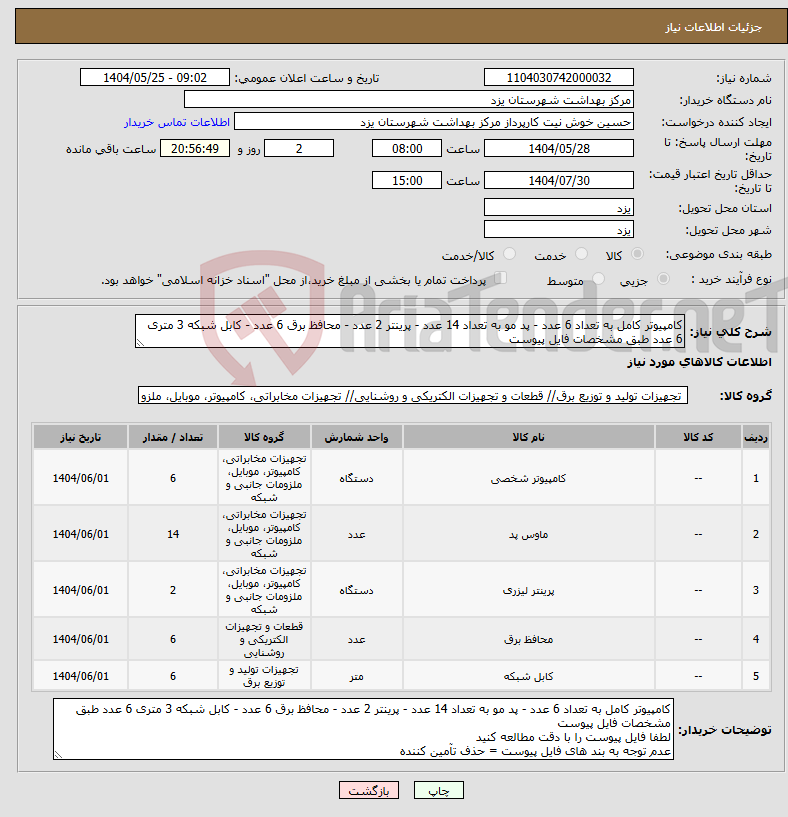
Task: Click the اطلاعات کالاهای مورد نیاز heading
Action: [699, 362]
